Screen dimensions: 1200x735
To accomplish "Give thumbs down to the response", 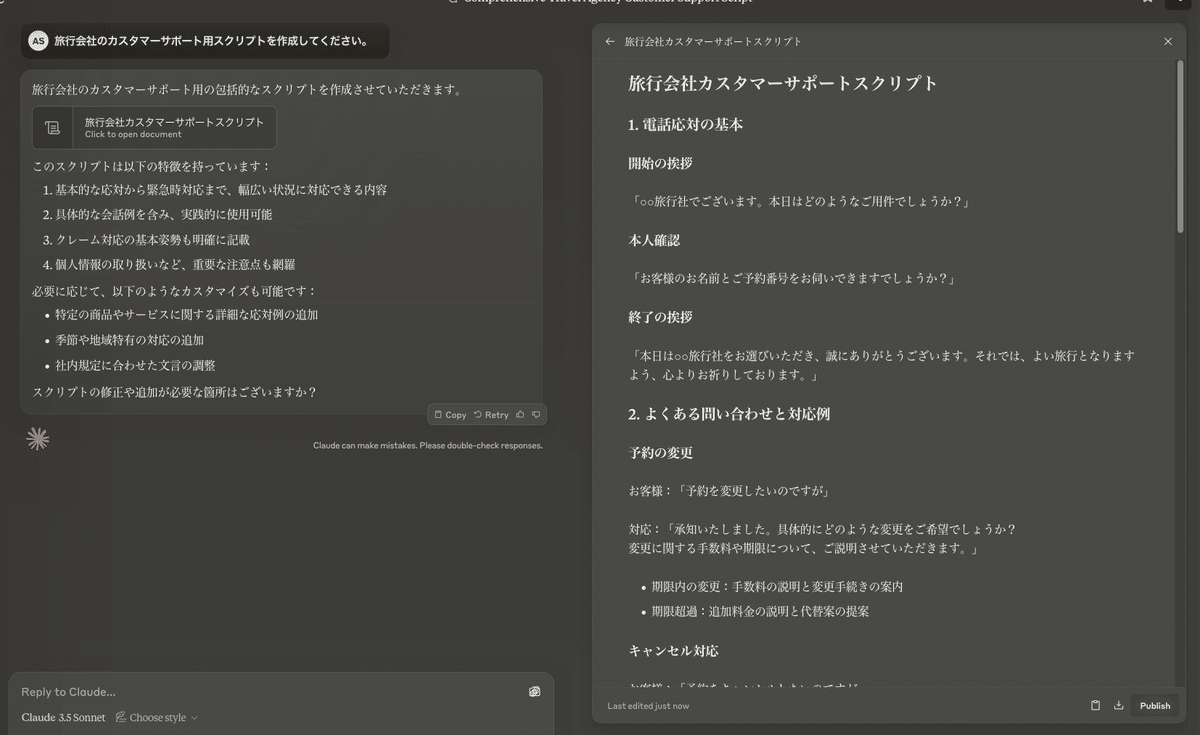I will (536, 414).
